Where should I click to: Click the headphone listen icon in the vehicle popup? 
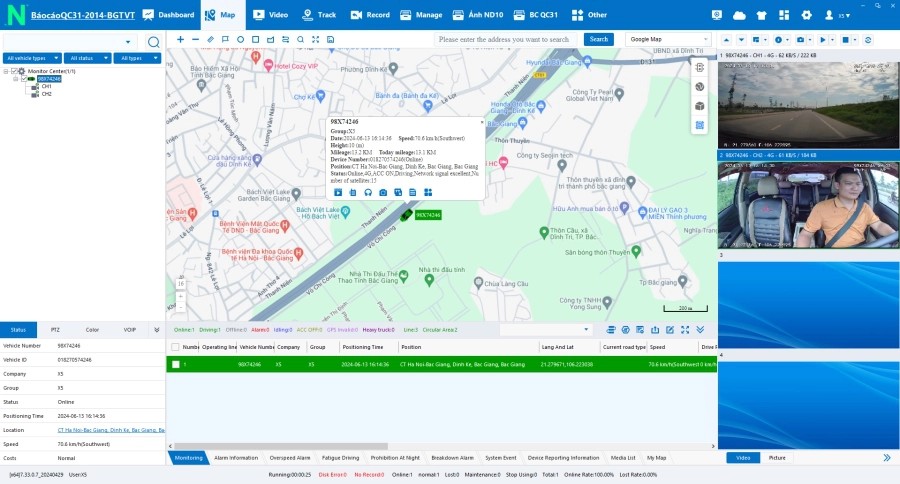[368, 192]
